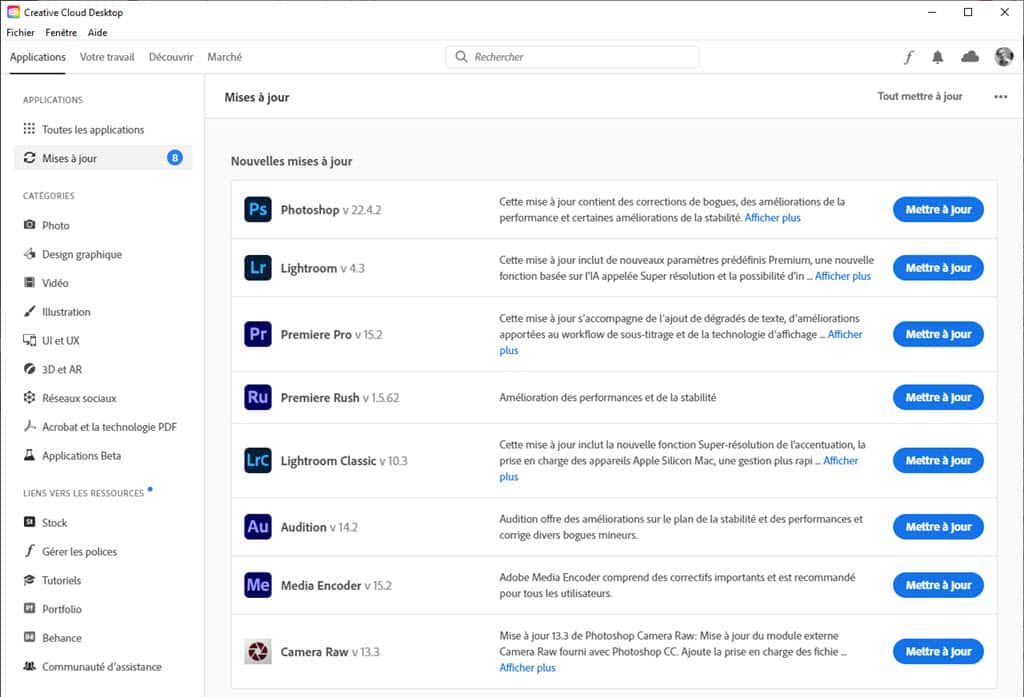The width and height of the screenshot is (1024, 697).
Task: Expand Lightroom Classic description Afficher plus
Action: coord(840,461)
